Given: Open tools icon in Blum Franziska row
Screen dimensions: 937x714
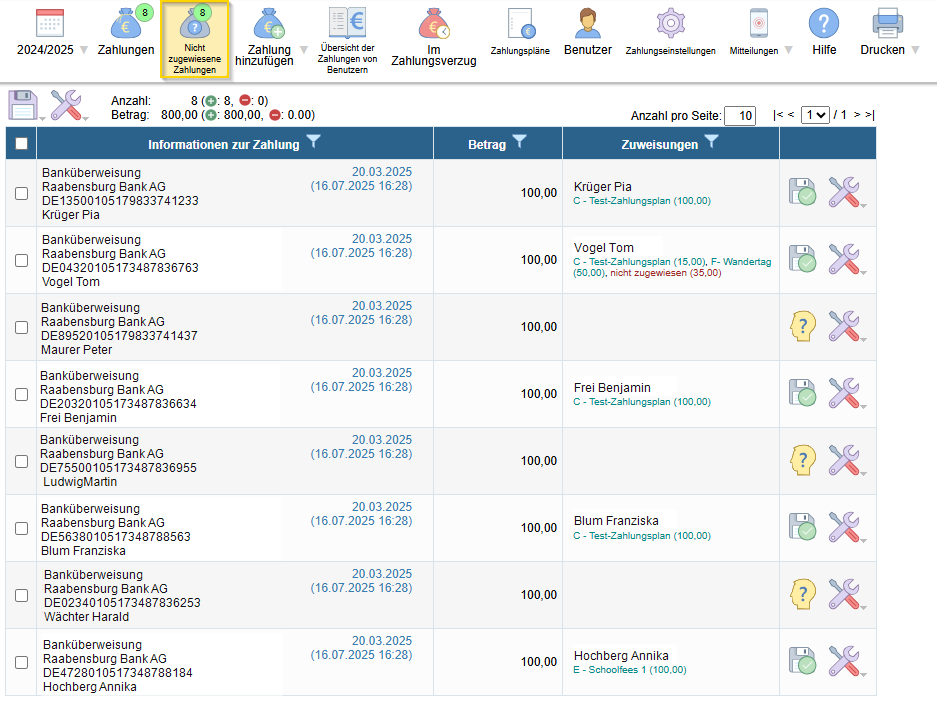Looking at the screenshot, I should coord(844,526).
